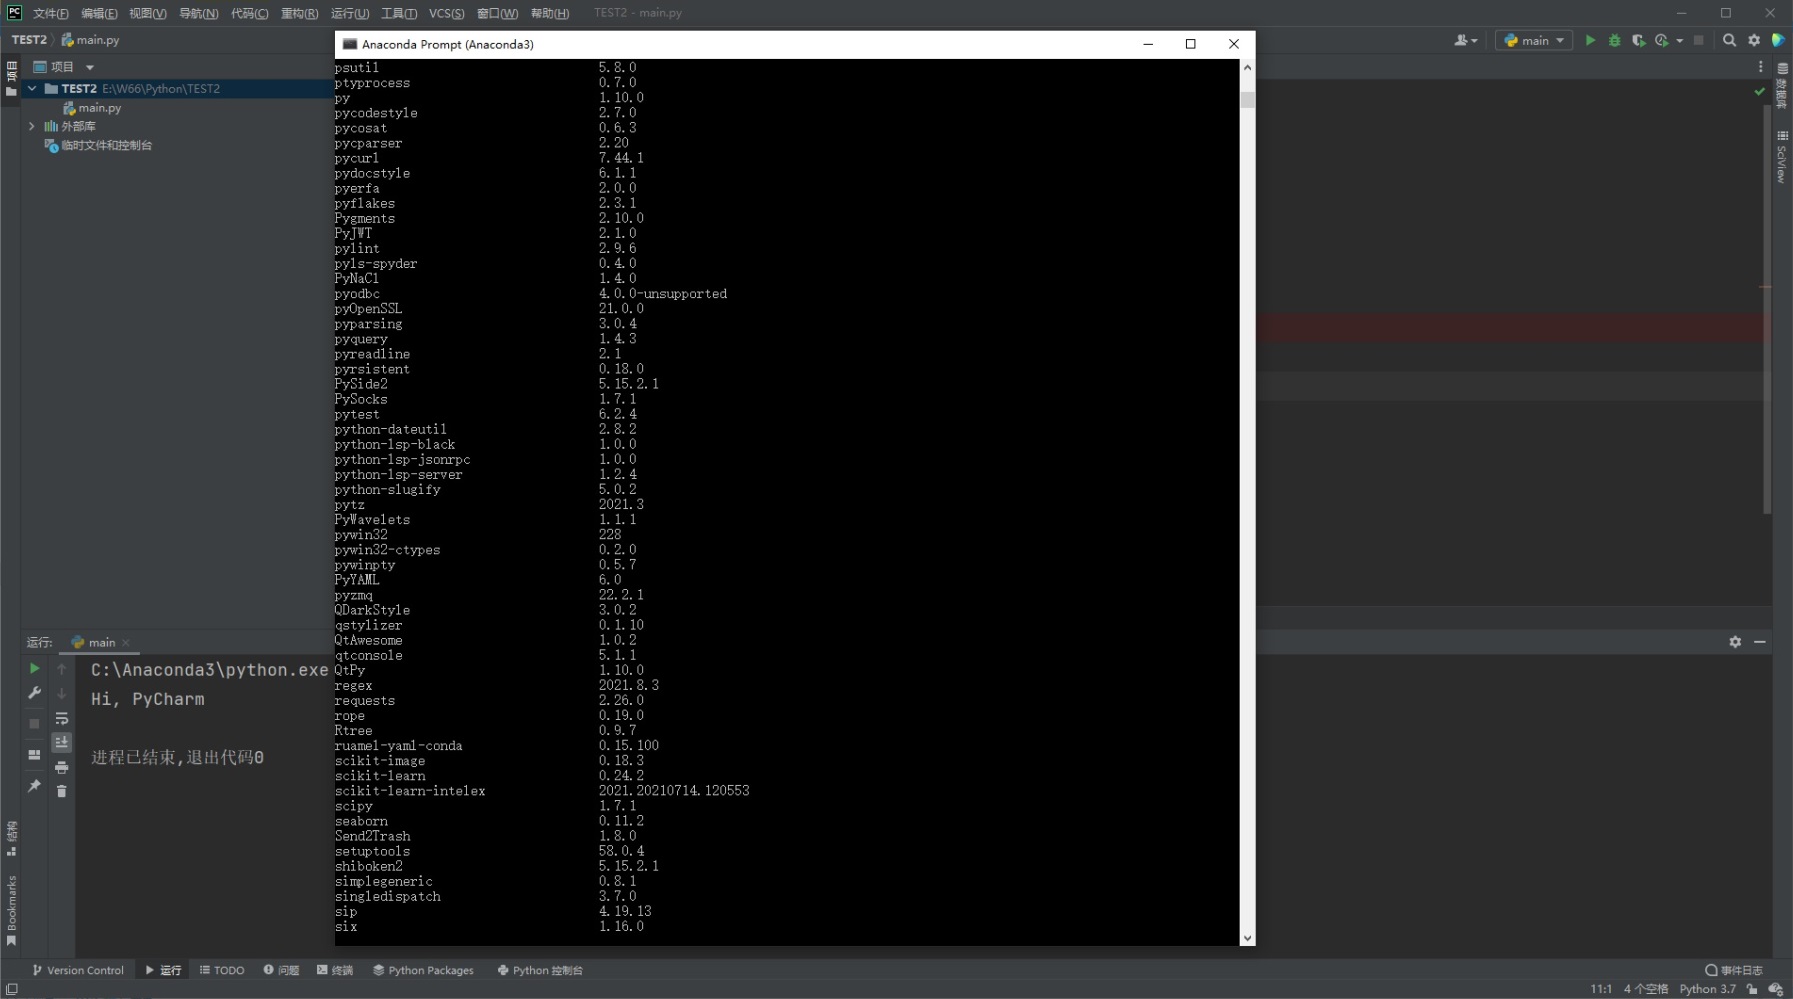Open the help menu 帮助(H)

click(550, 13)
